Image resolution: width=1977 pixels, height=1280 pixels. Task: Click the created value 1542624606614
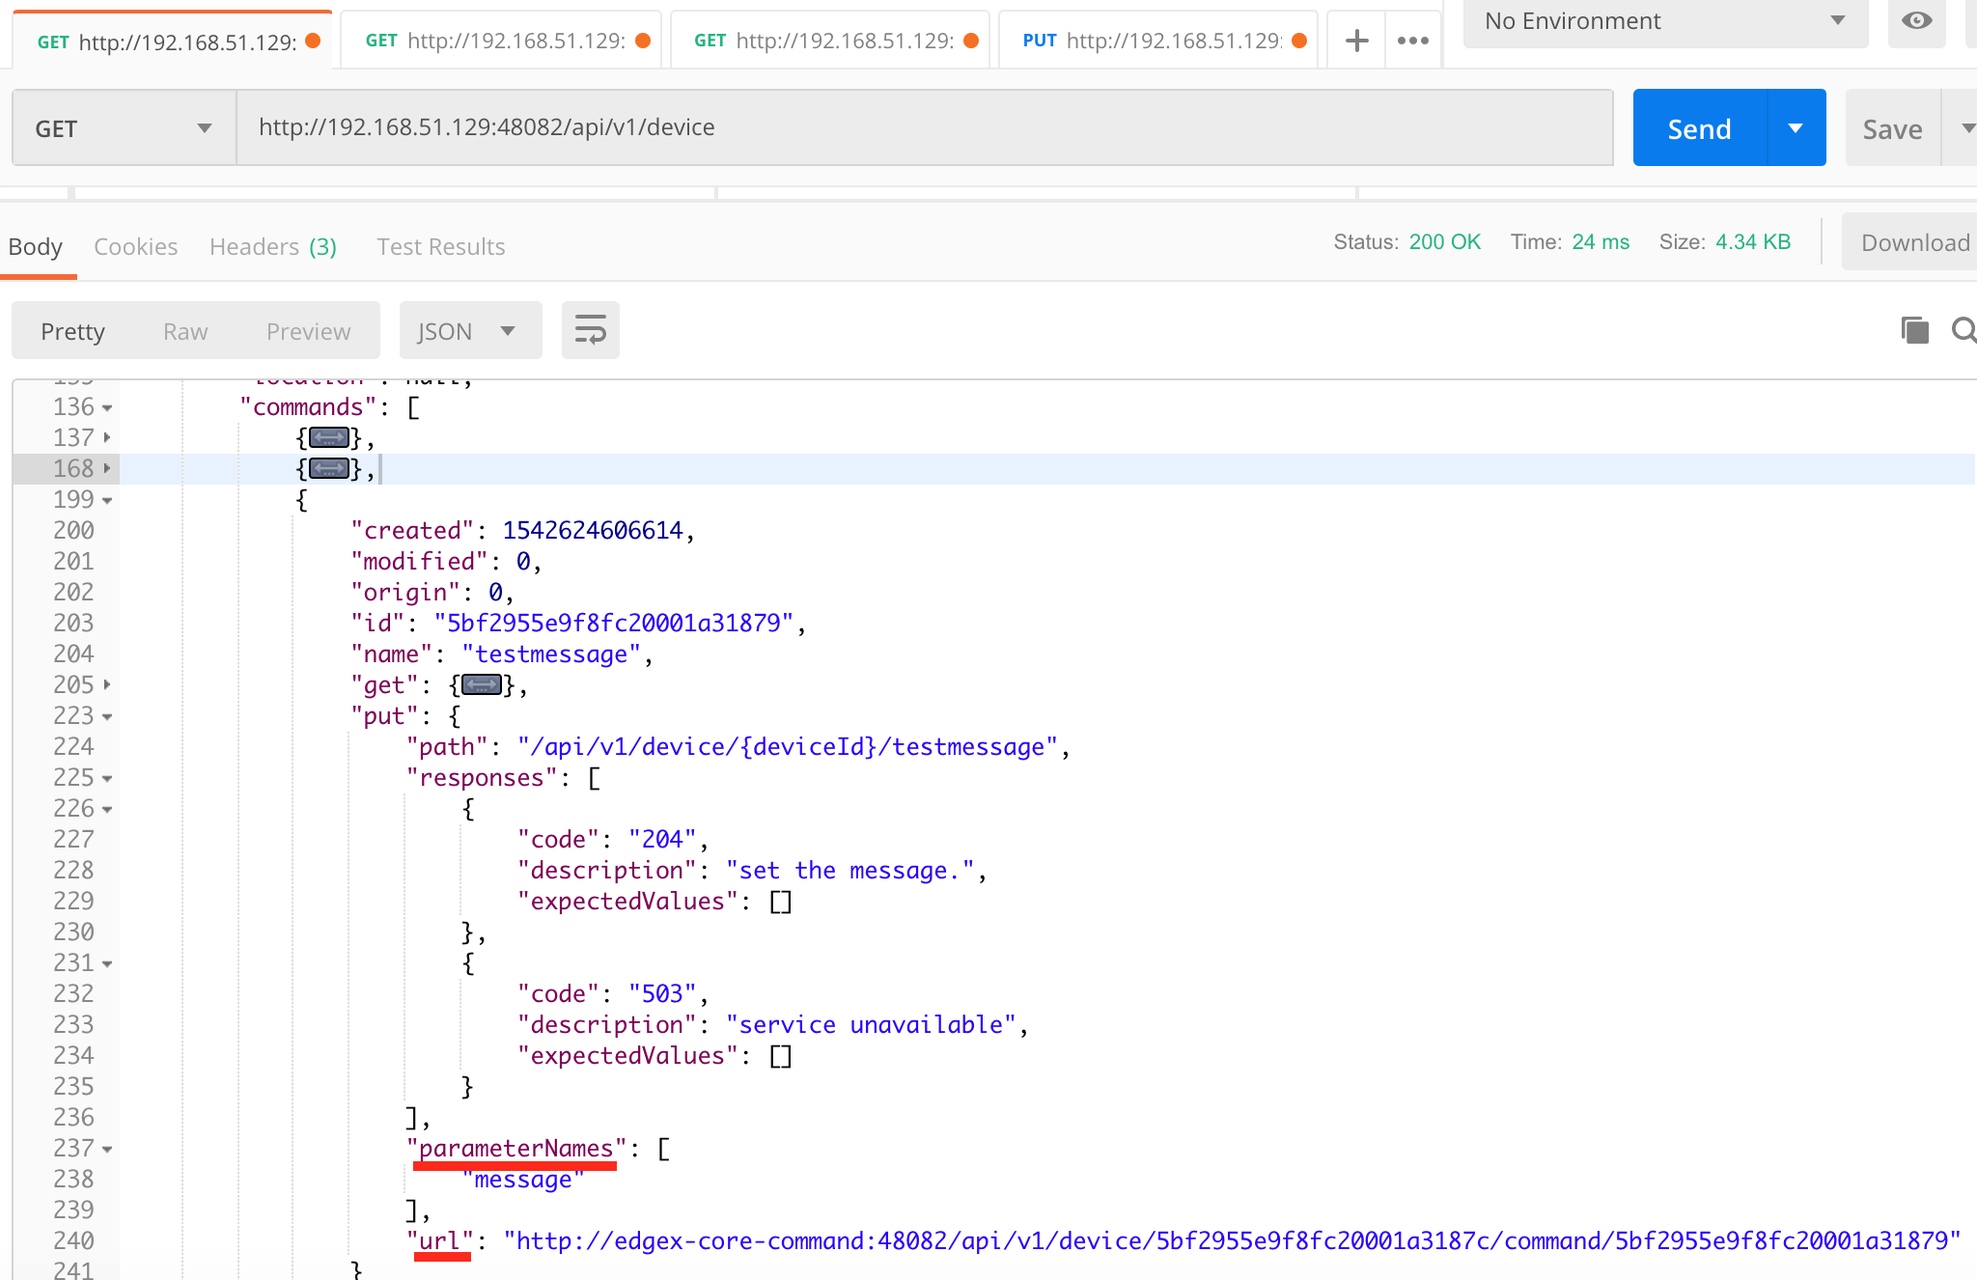pos(592,530)
